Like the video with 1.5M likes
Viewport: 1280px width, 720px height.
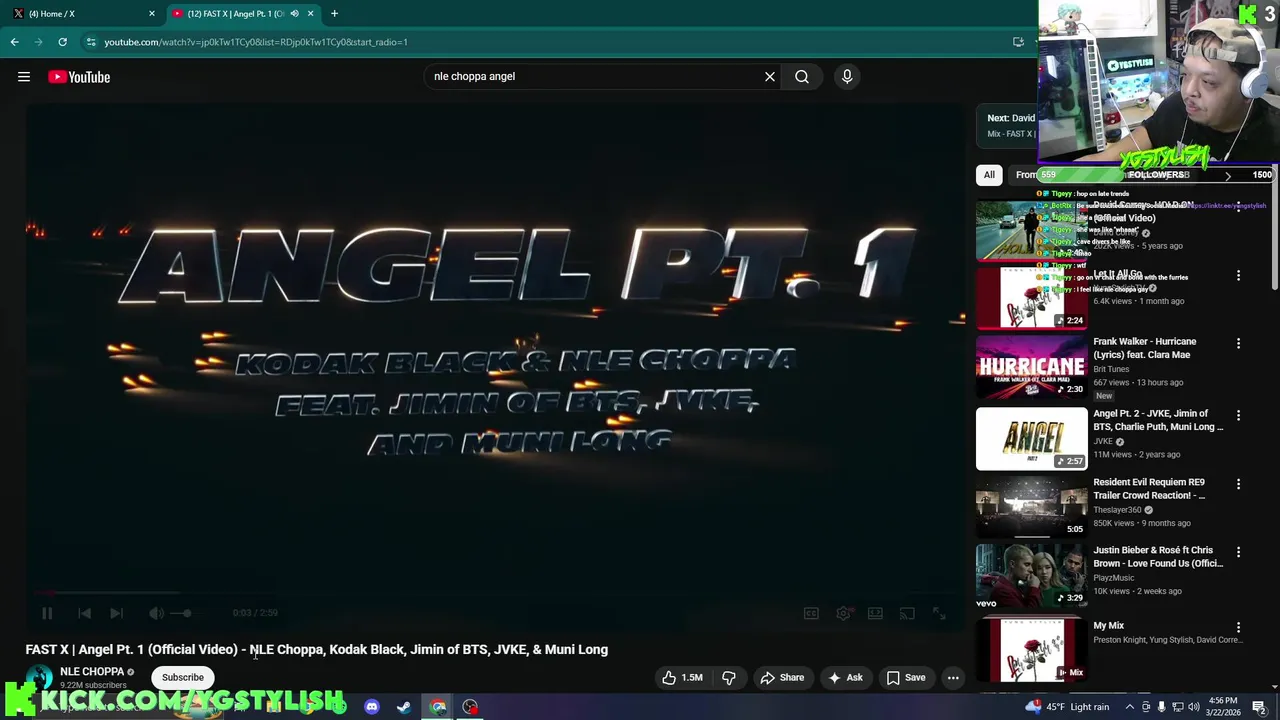[682, 677]
